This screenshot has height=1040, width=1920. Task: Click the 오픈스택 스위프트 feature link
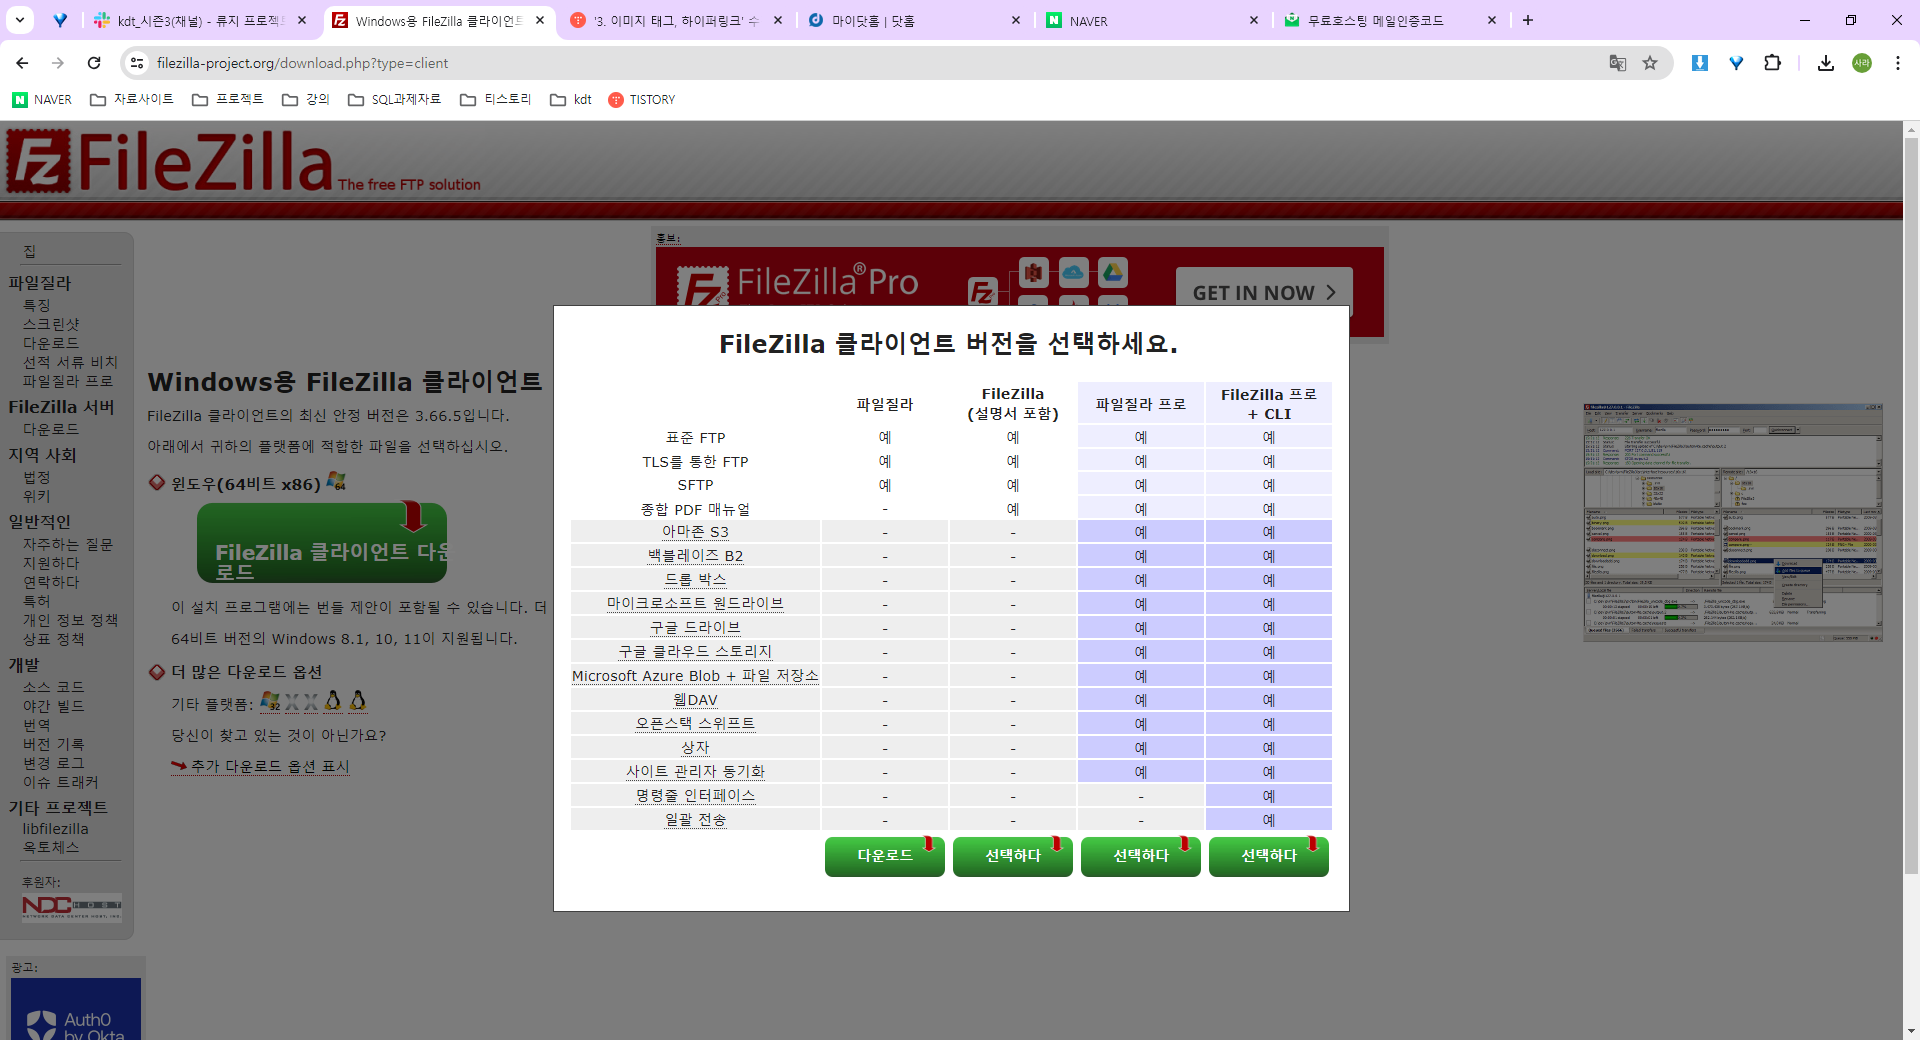(x=695, y=724)
